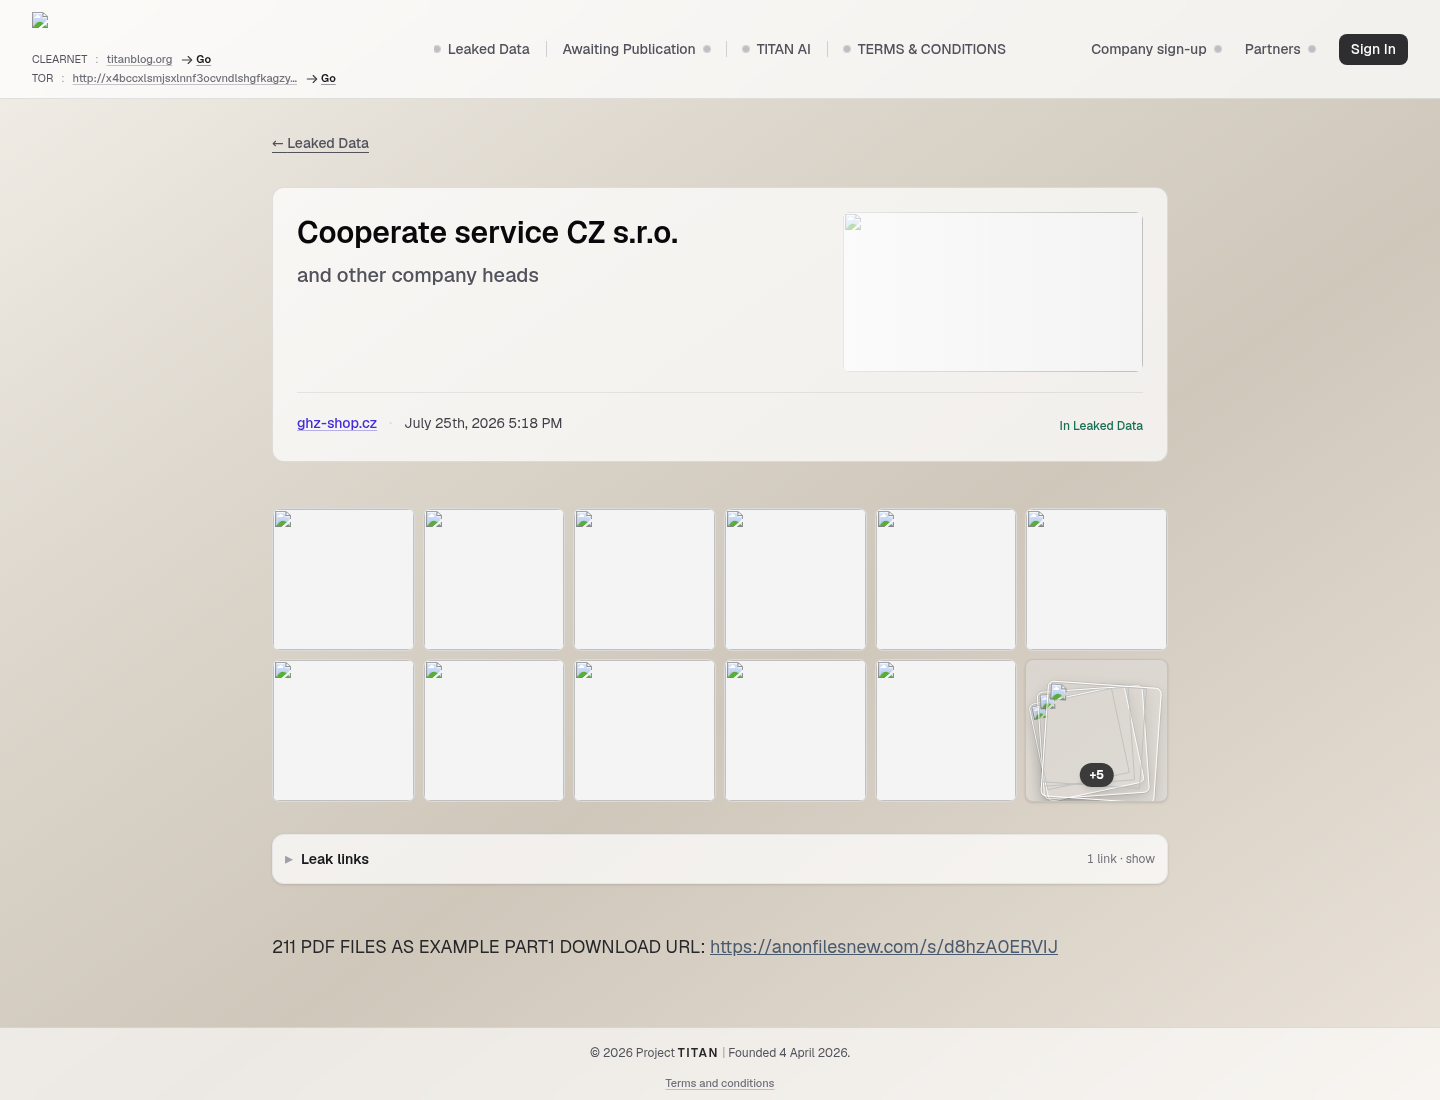Click the Sign in button
This screenshot has width=1440, height=1100.
click(x=1373, y=49)
